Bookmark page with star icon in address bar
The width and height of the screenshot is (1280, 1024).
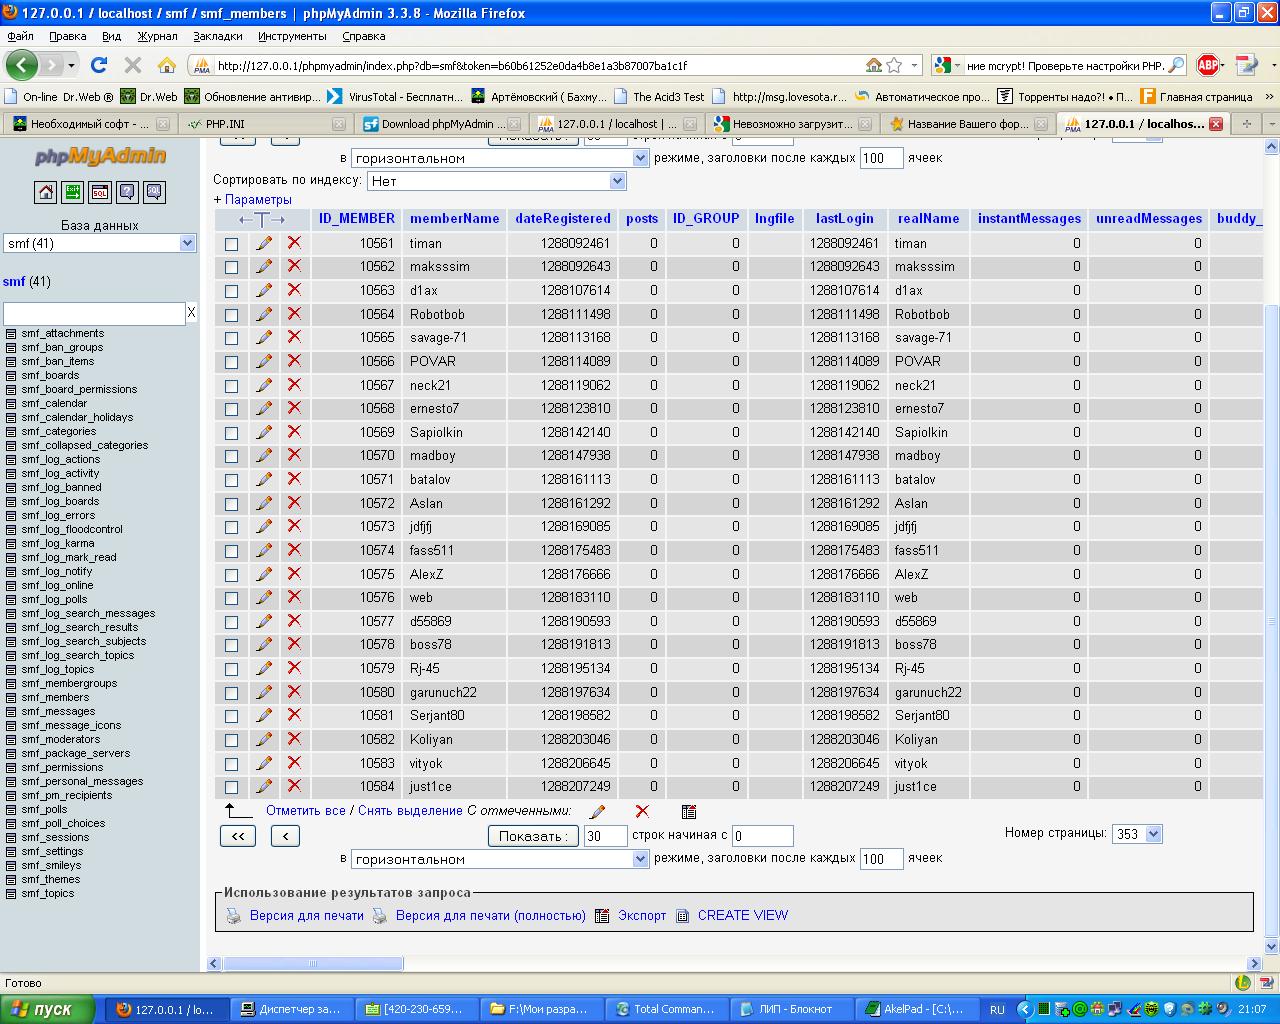(x=894, y=65)
